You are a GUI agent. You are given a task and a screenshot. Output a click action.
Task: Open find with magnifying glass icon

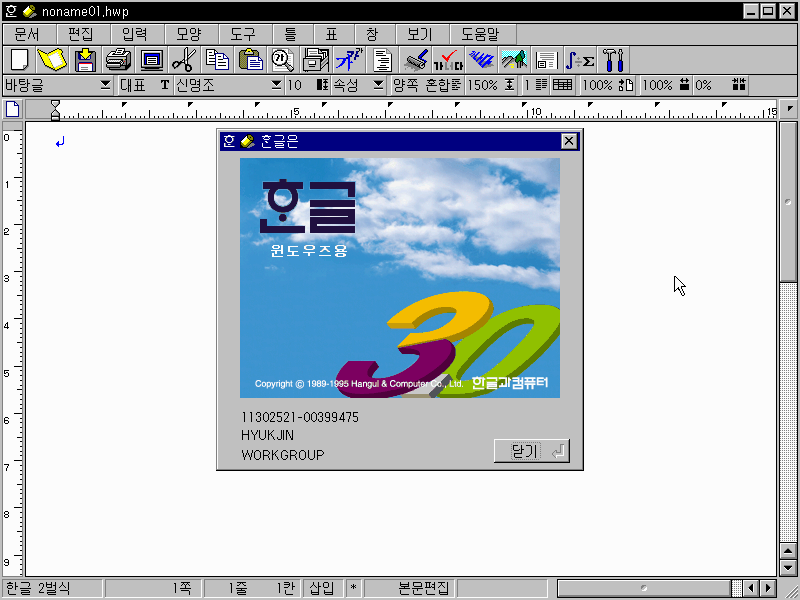283,60
